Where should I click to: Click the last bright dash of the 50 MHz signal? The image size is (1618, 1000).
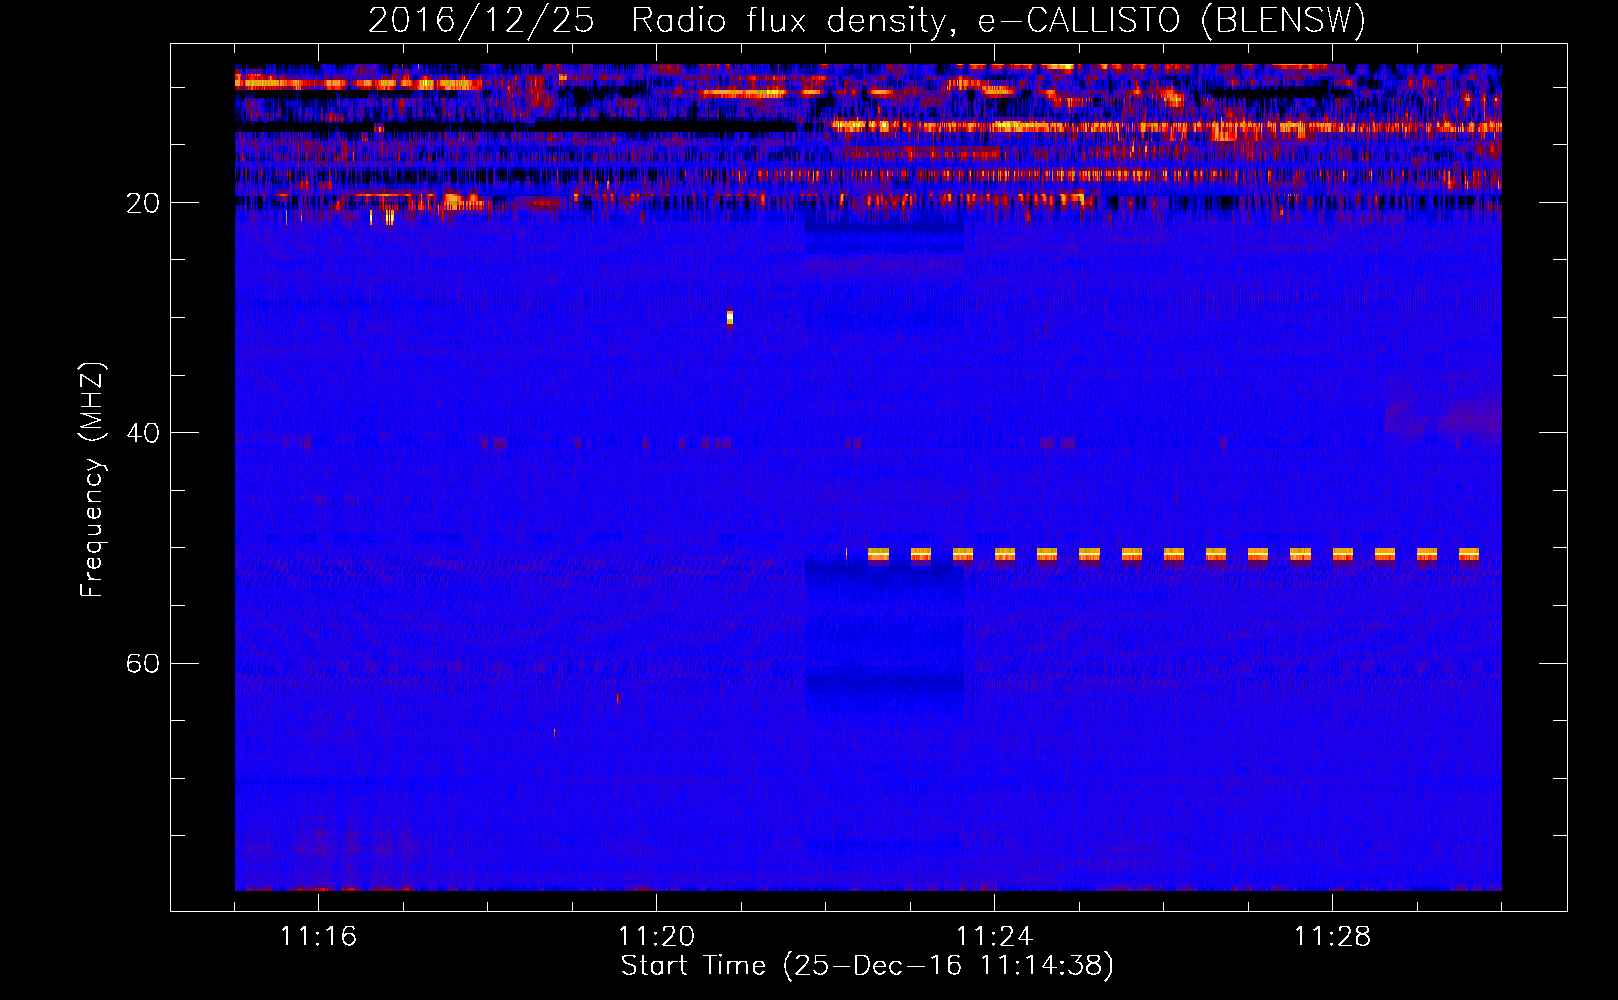[x=1469, y=554]
